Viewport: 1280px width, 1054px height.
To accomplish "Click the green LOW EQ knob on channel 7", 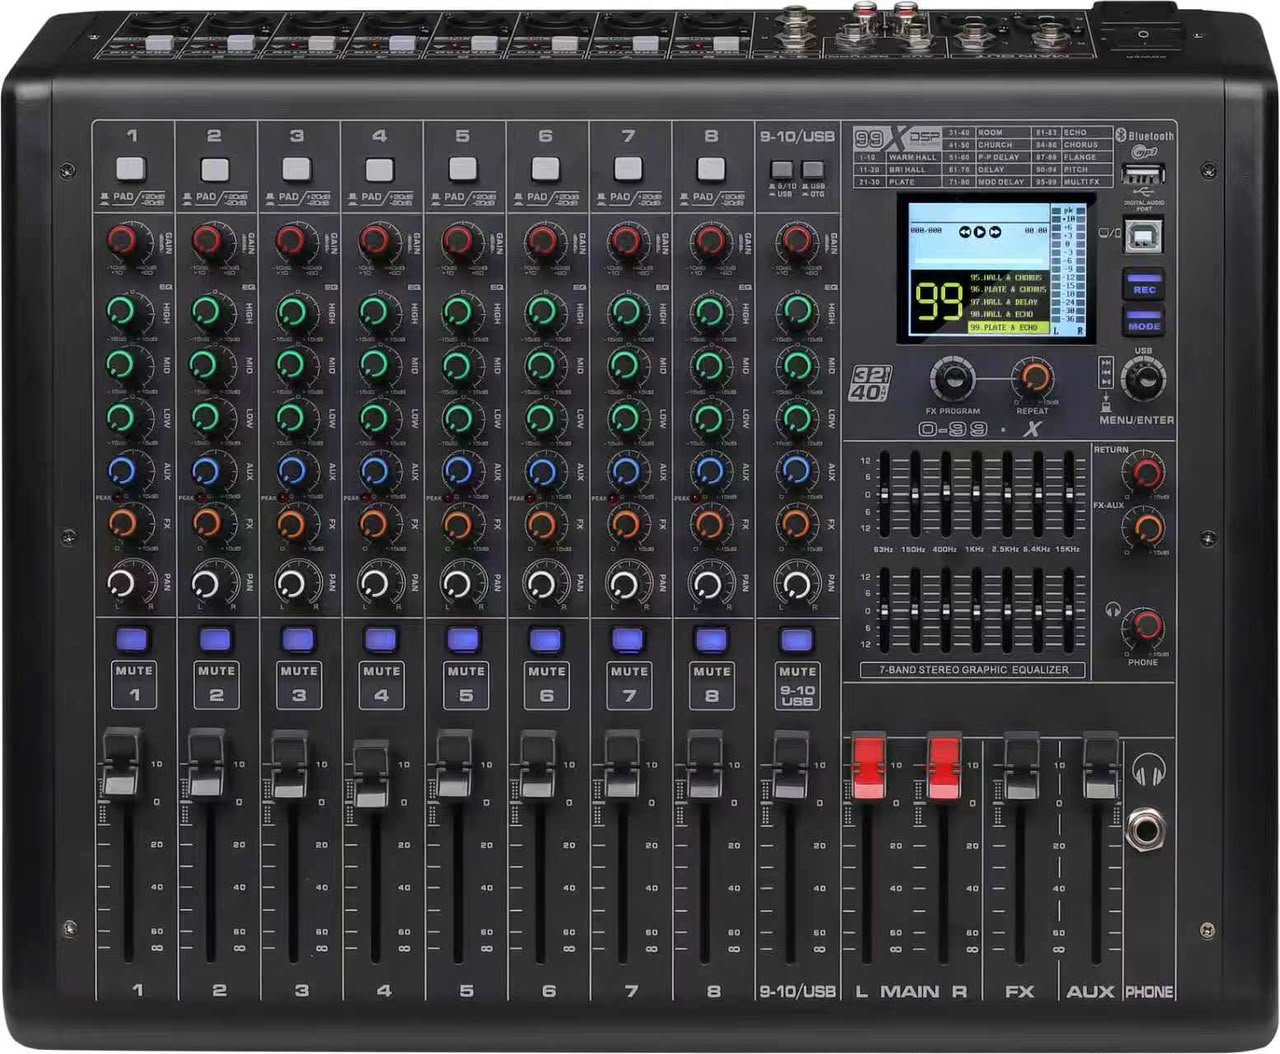I will point(625,417).
